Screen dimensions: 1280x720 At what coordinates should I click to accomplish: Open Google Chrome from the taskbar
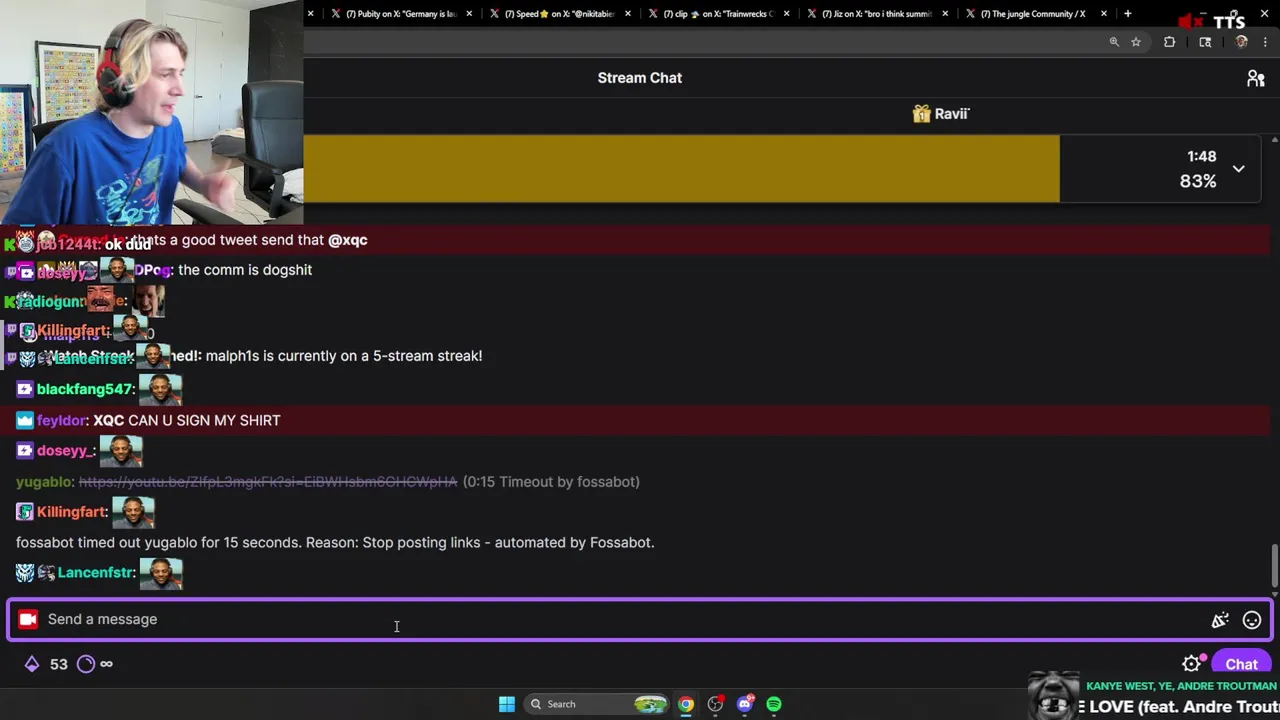point(685,704)
